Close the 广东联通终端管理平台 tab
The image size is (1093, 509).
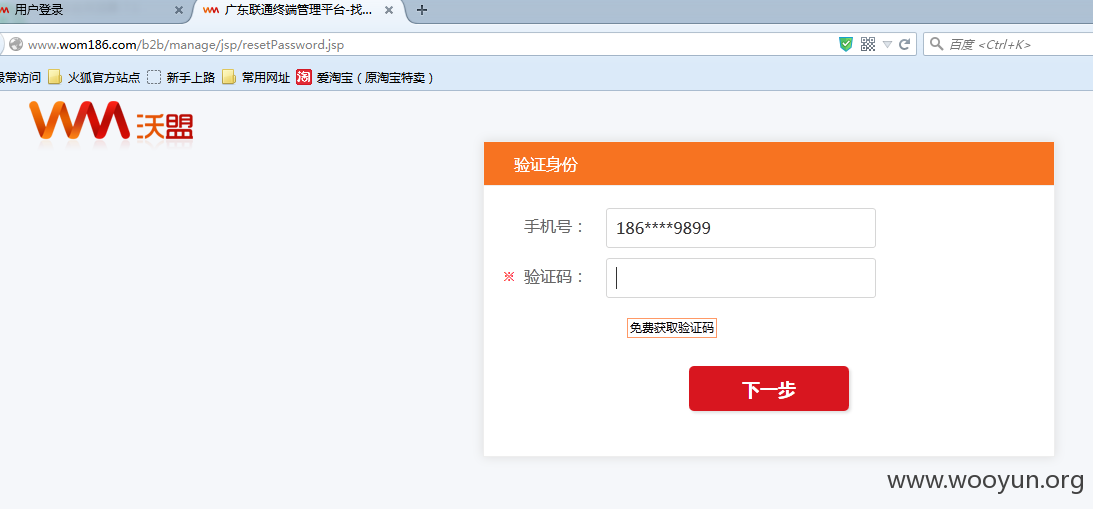coord(389,10)
